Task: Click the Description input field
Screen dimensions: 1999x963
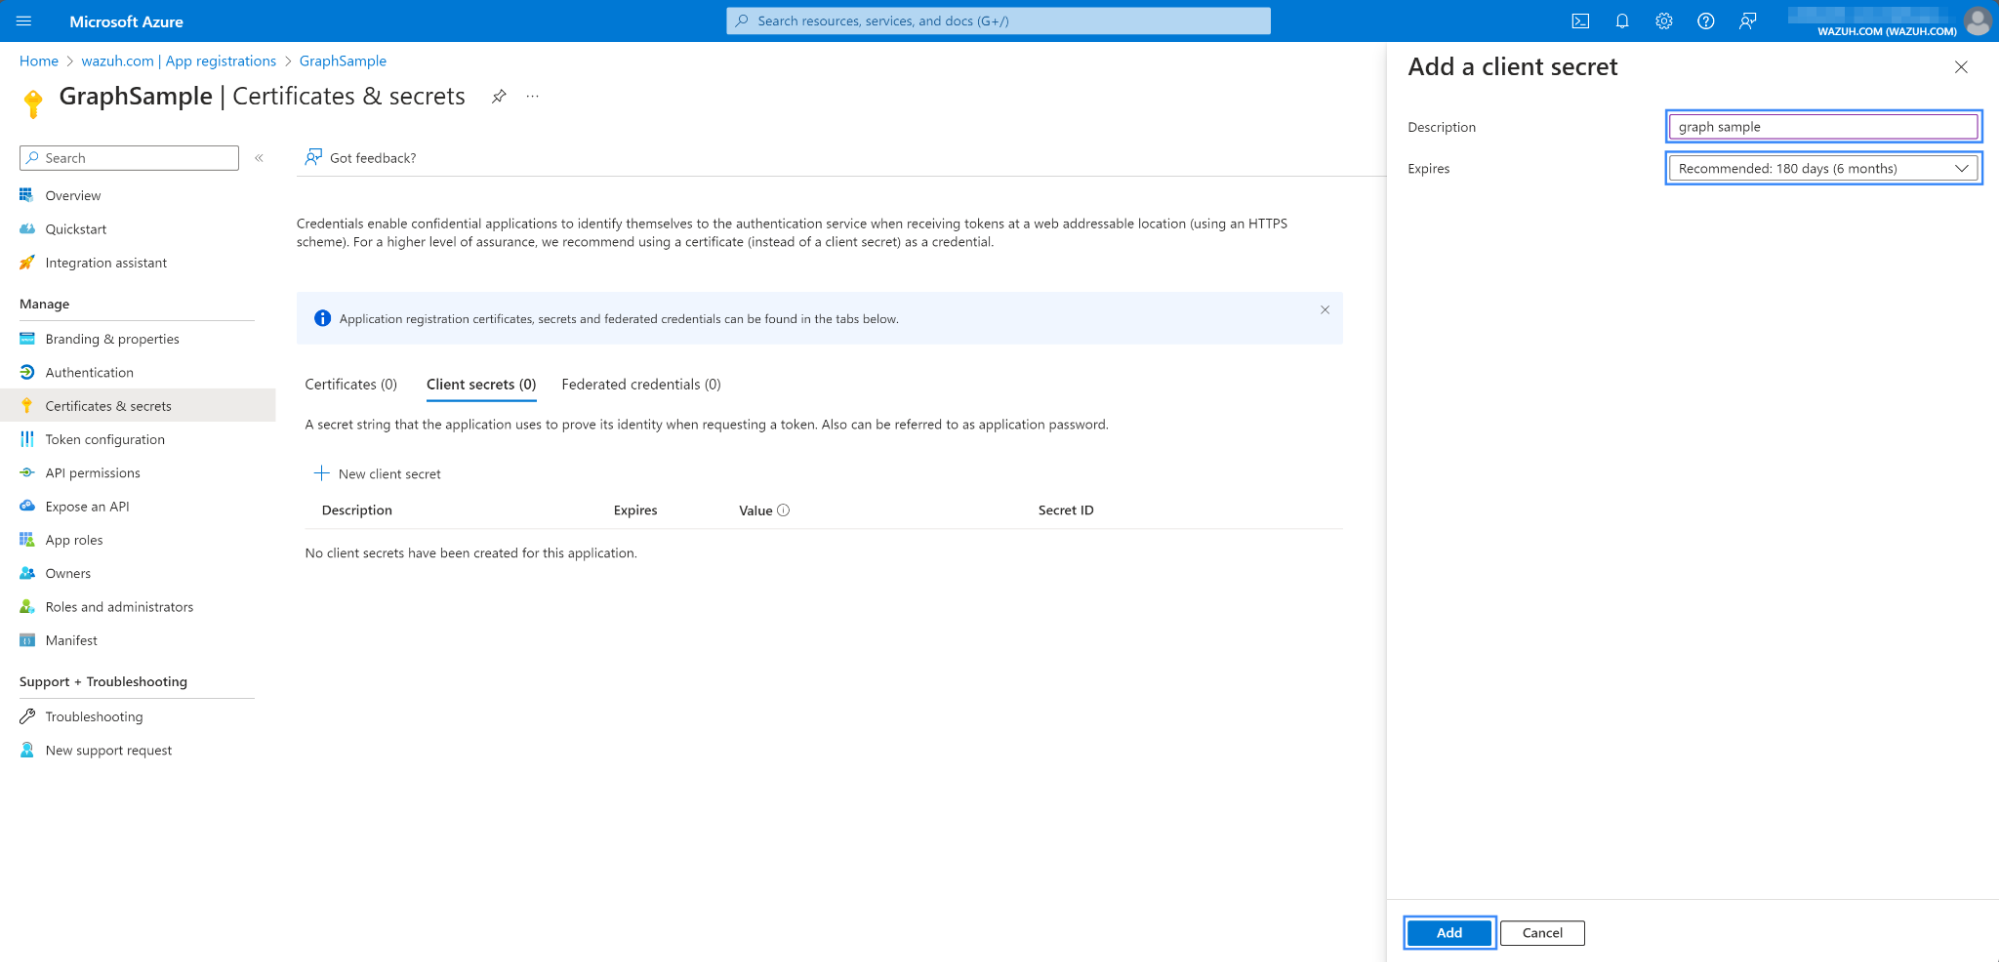Action: pos(1822,127)
